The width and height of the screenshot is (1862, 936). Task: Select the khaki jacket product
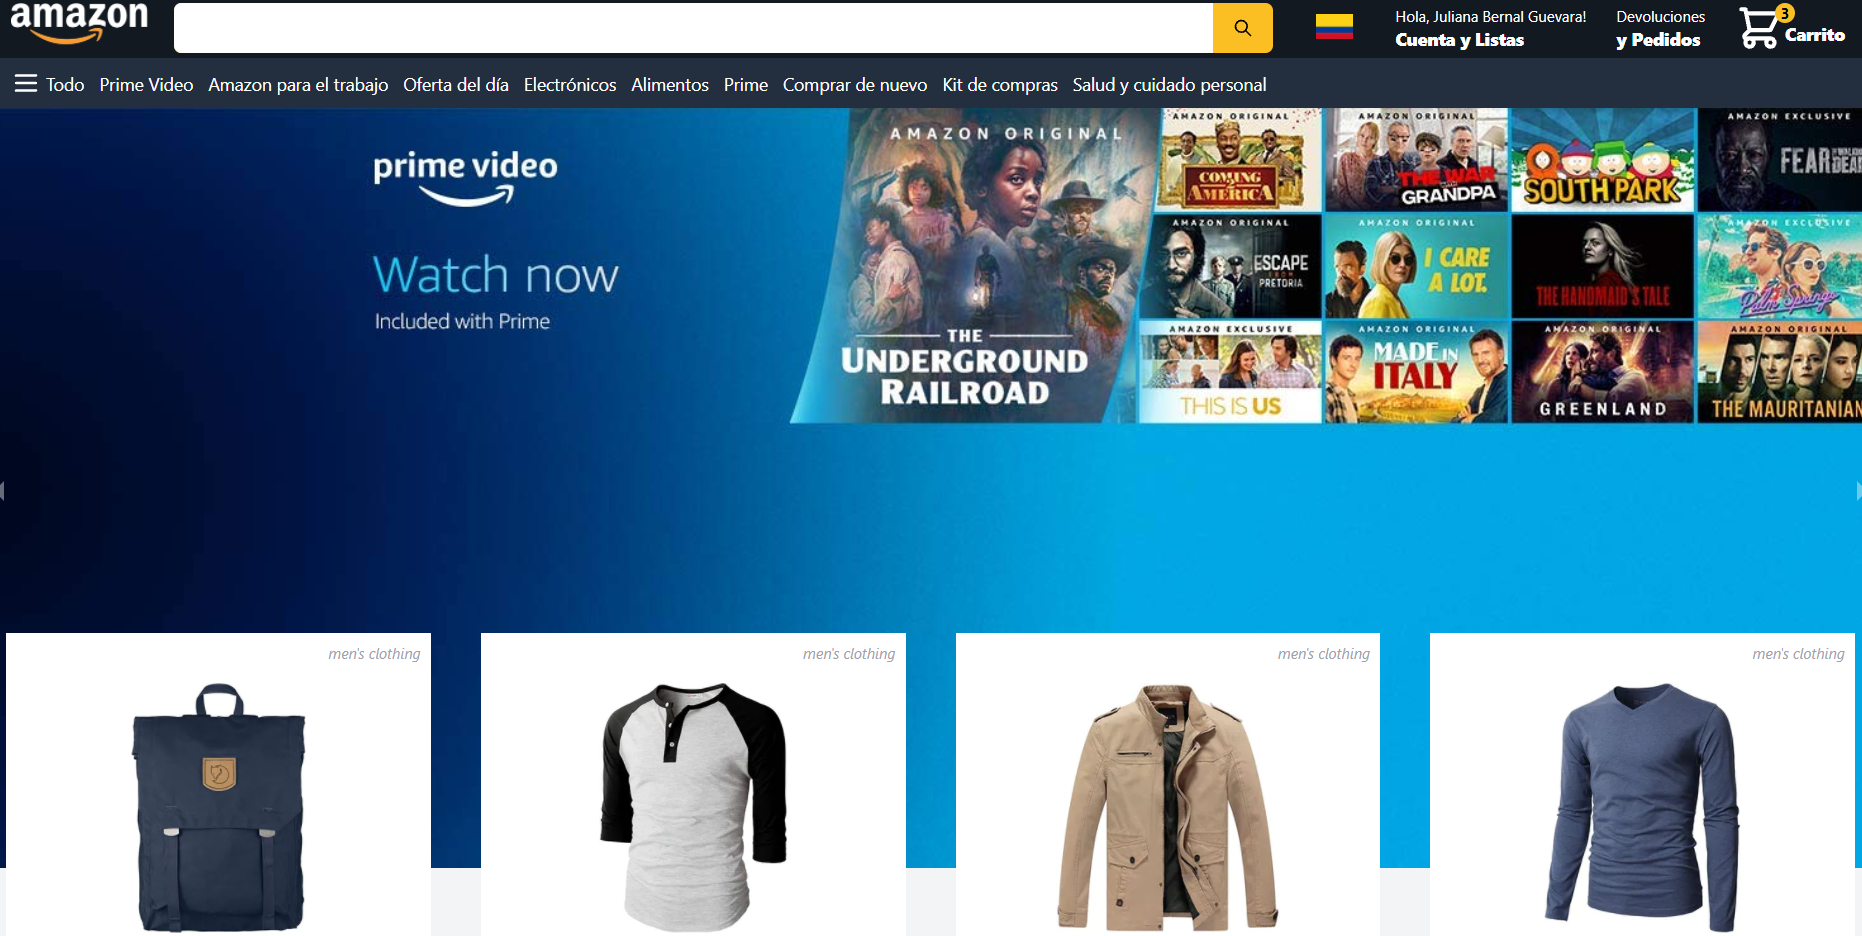(x=1167, y=806)
